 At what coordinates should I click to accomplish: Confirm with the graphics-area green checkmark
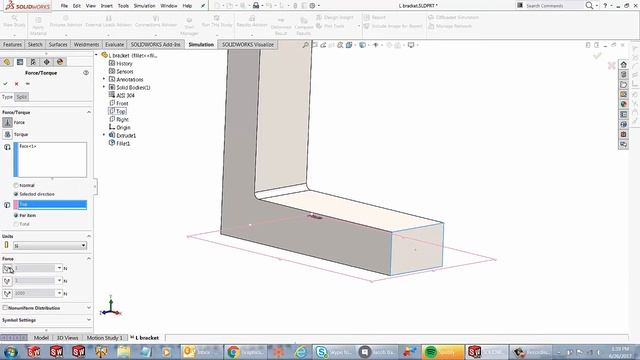[598, 56]
